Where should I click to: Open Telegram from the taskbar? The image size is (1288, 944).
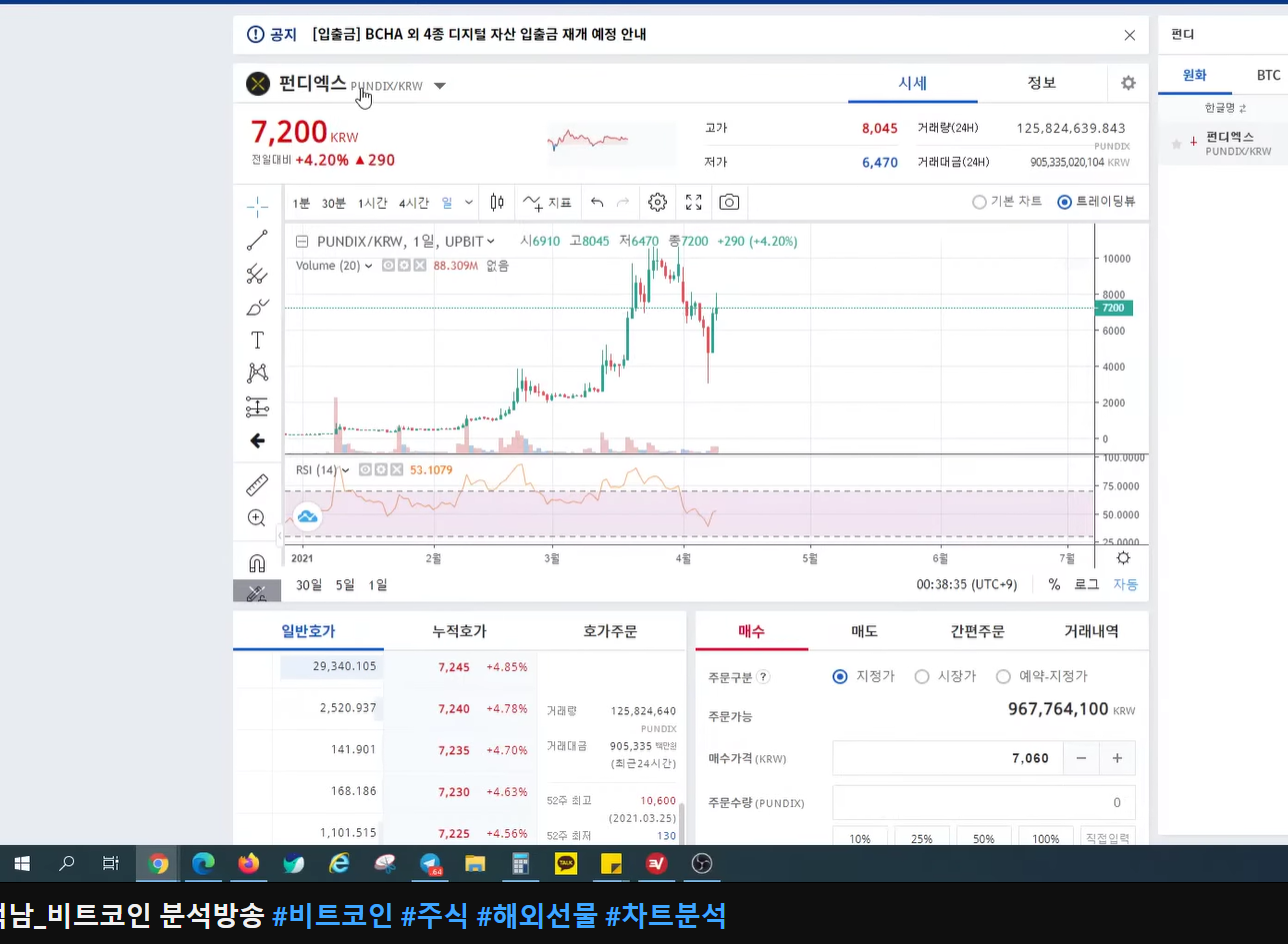tap(430, 863)
